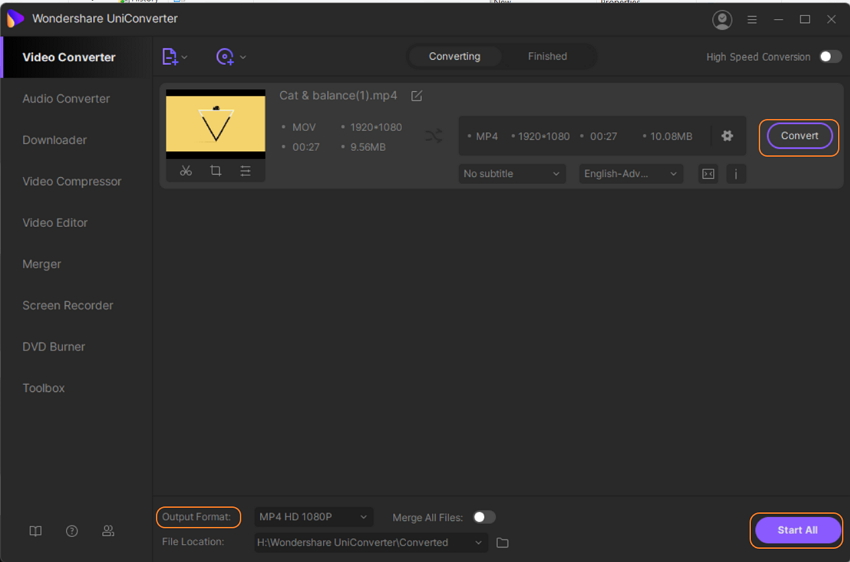Go to Merger section
Image resolution: width=850 pixels, height=562 pixels.
click(42, 264)
